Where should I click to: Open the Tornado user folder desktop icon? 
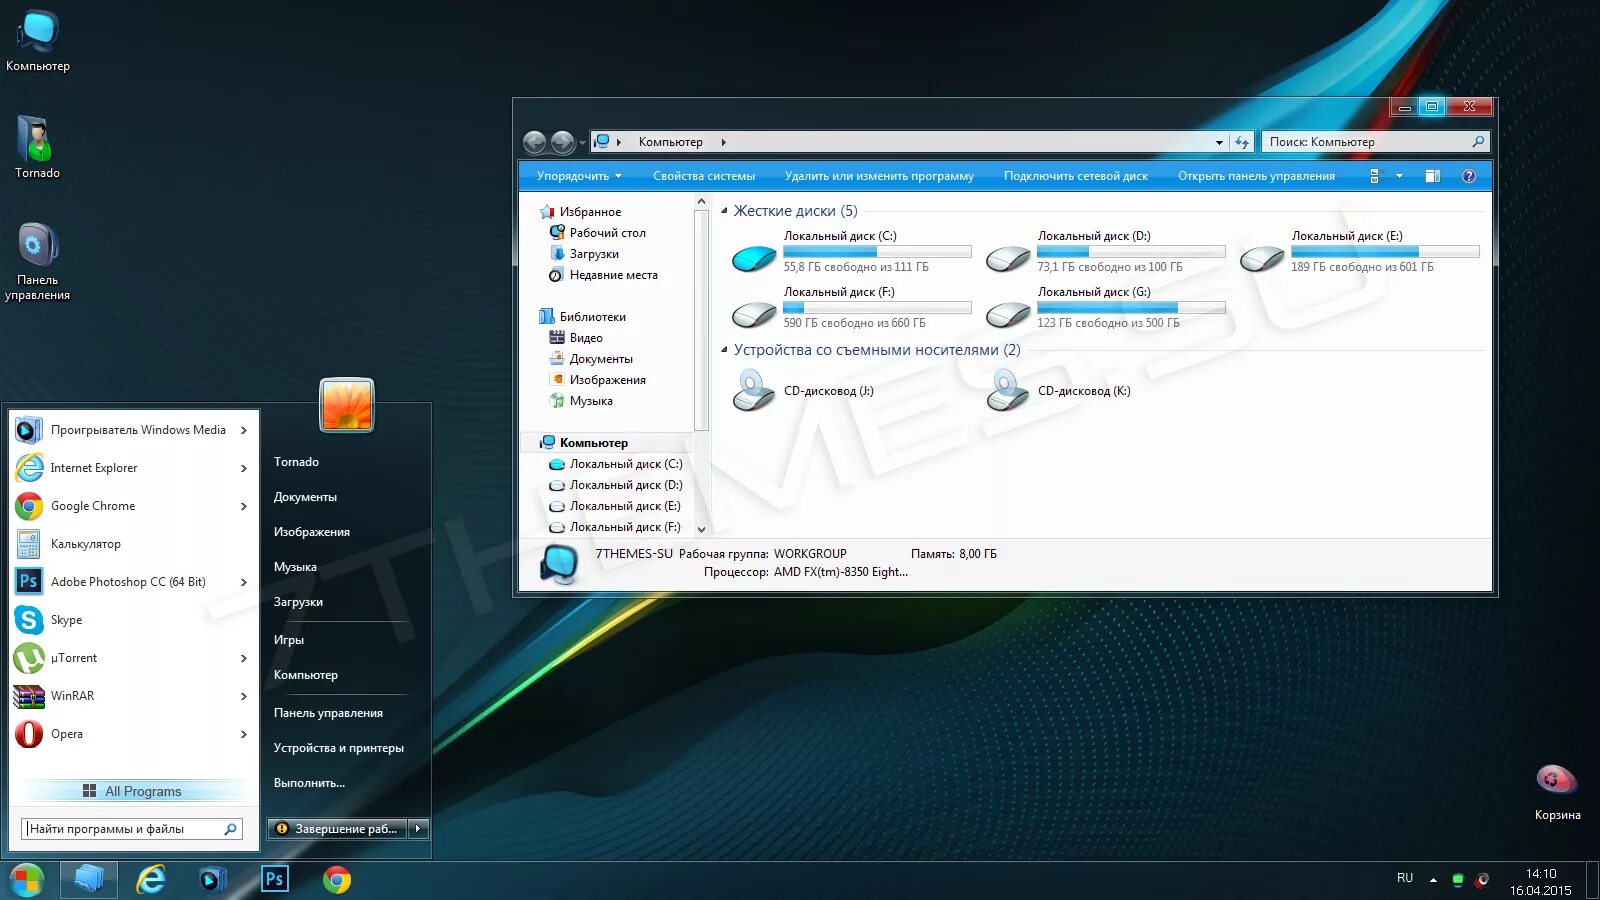(37, 147)
